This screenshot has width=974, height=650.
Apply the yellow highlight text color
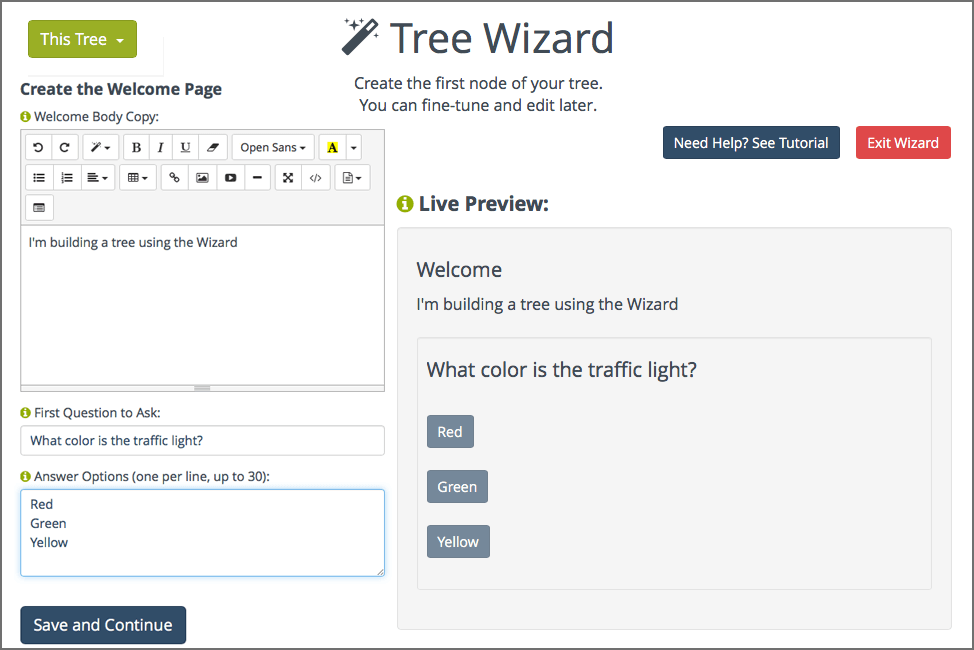pyautogui.click(x=332, y=147)
